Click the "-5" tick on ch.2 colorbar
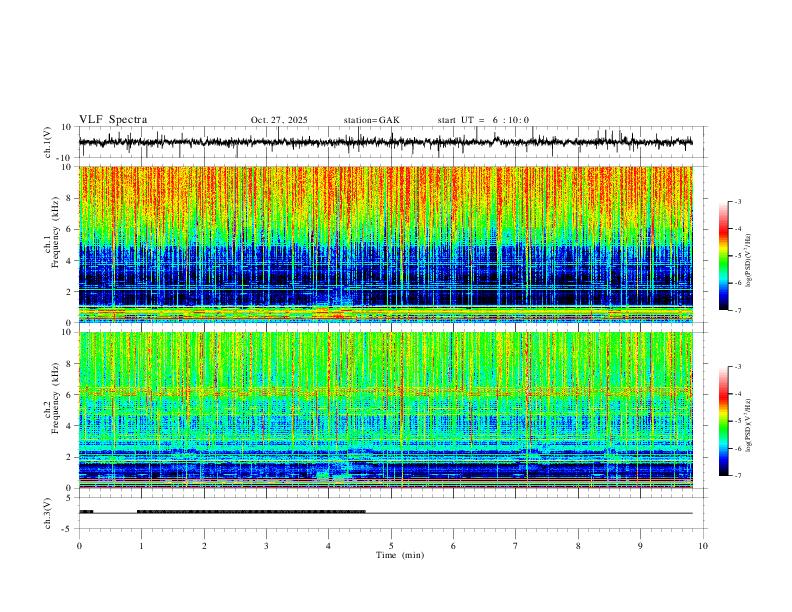Screen dimensions: 792x612 click(x=737, y=421)
